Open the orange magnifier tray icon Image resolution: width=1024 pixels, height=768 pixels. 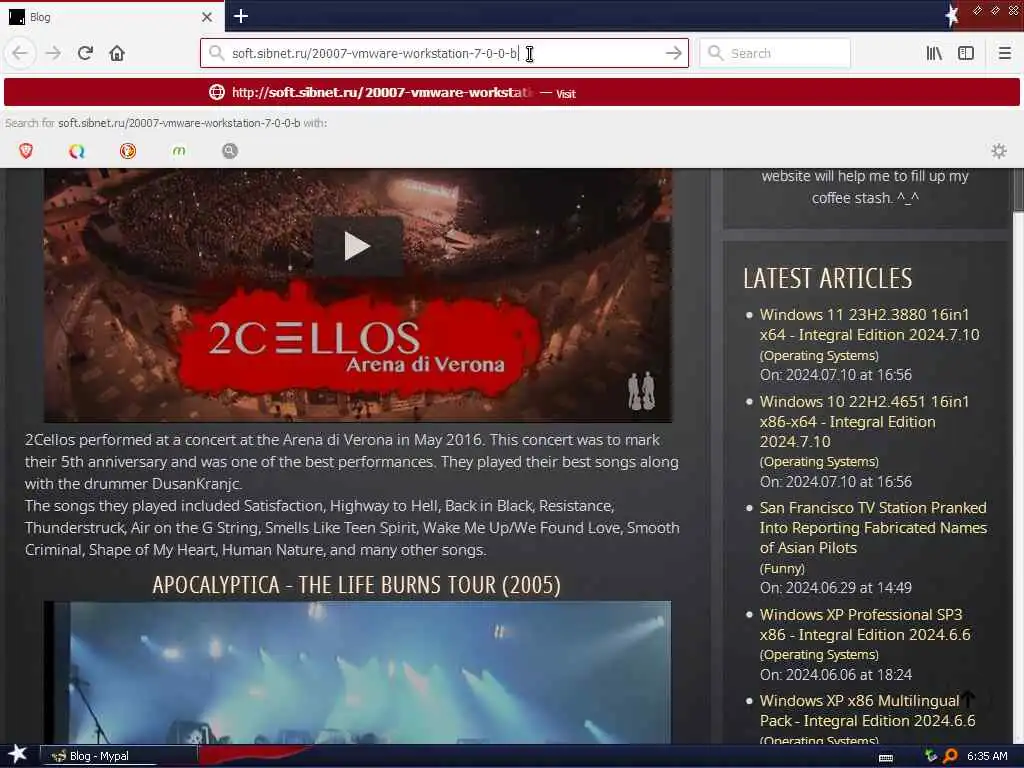tap(950, 756)
